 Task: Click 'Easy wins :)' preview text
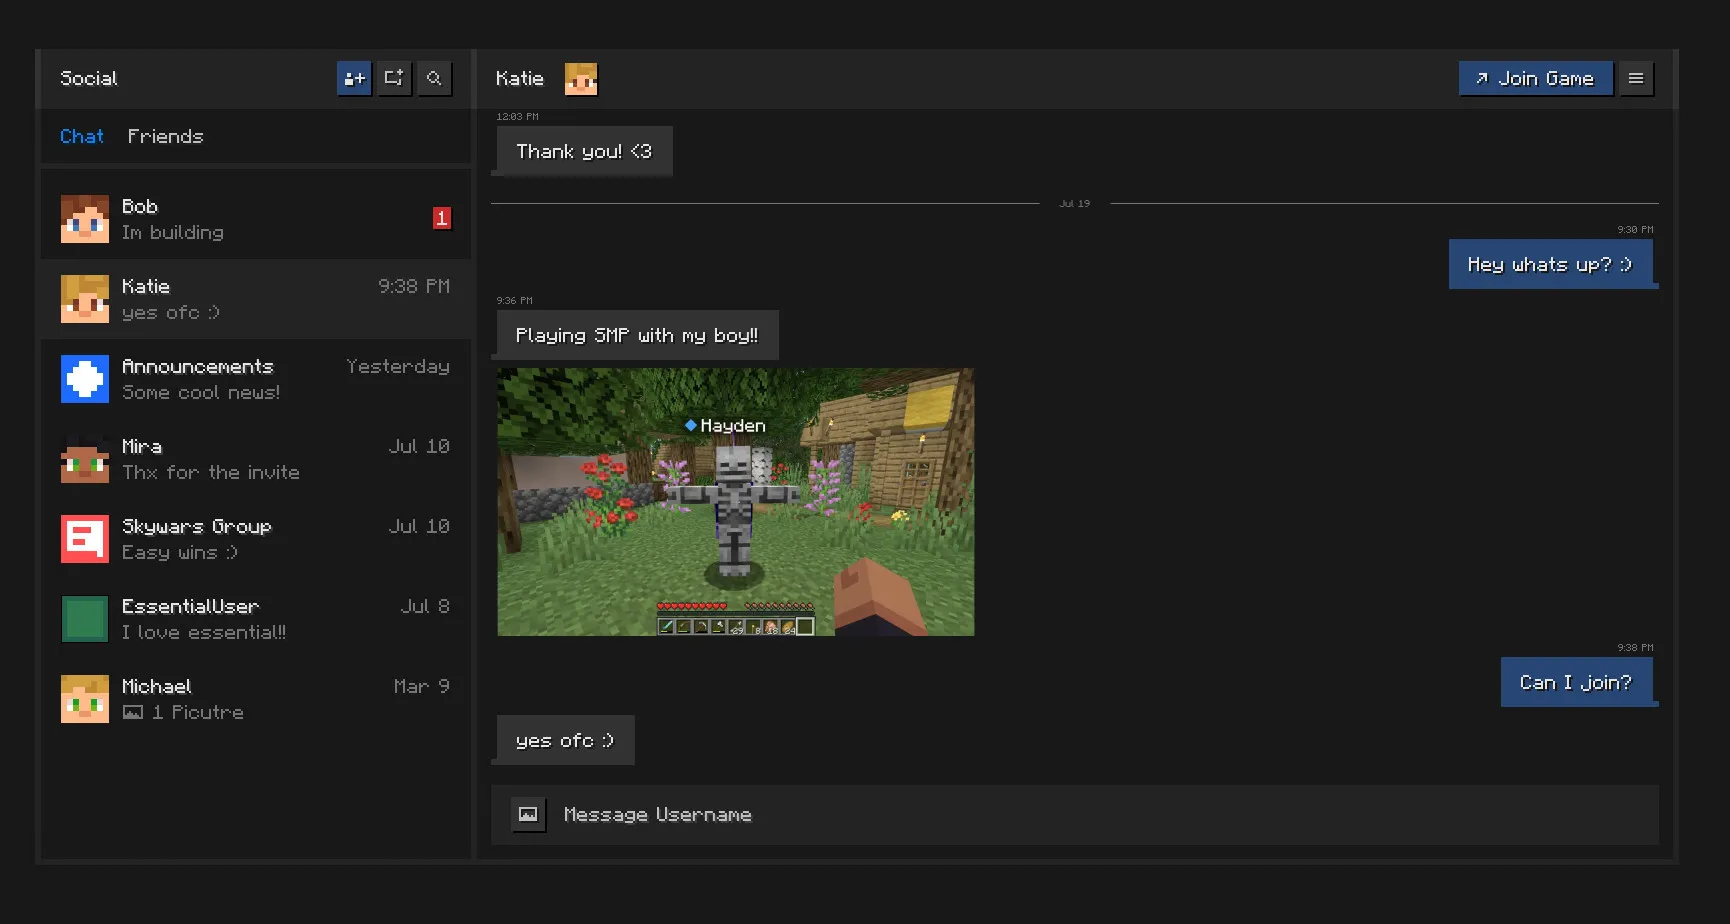click(180, 552)
